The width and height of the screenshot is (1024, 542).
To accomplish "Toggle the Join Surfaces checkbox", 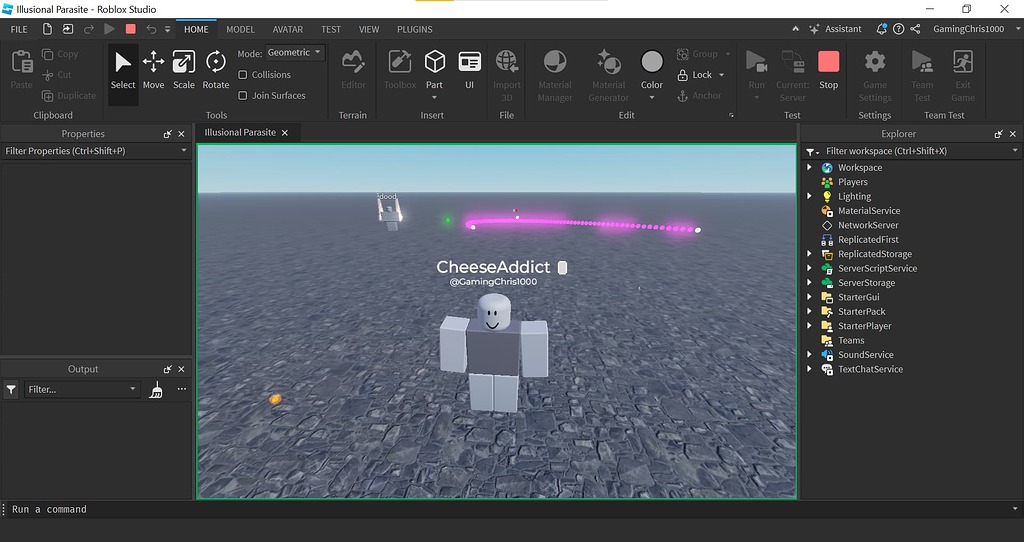I will [x=243, y=96].
